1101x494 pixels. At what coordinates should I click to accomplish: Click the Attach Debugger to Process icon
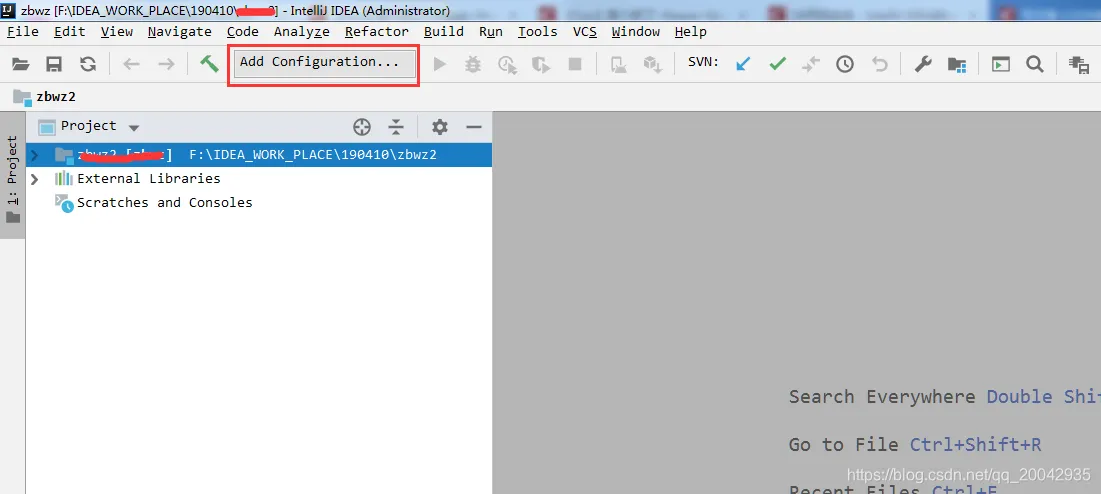click(x=619, y=65)
